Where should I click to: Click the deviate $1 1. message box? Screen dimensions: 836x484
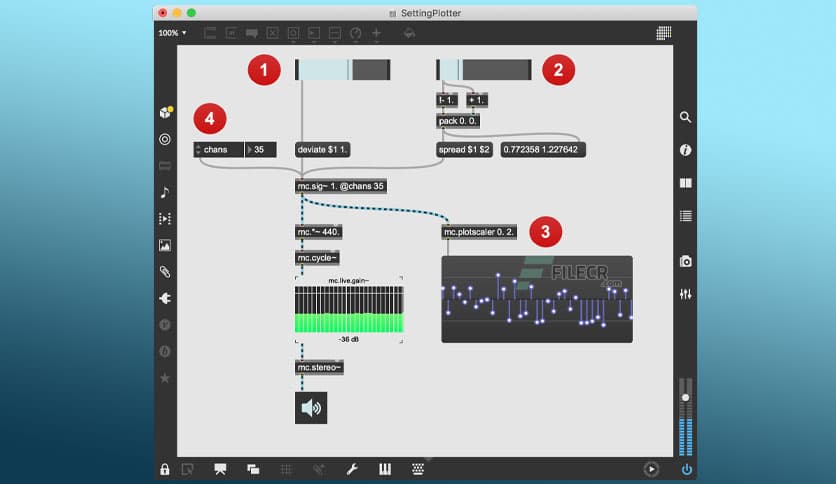[322, 150]
